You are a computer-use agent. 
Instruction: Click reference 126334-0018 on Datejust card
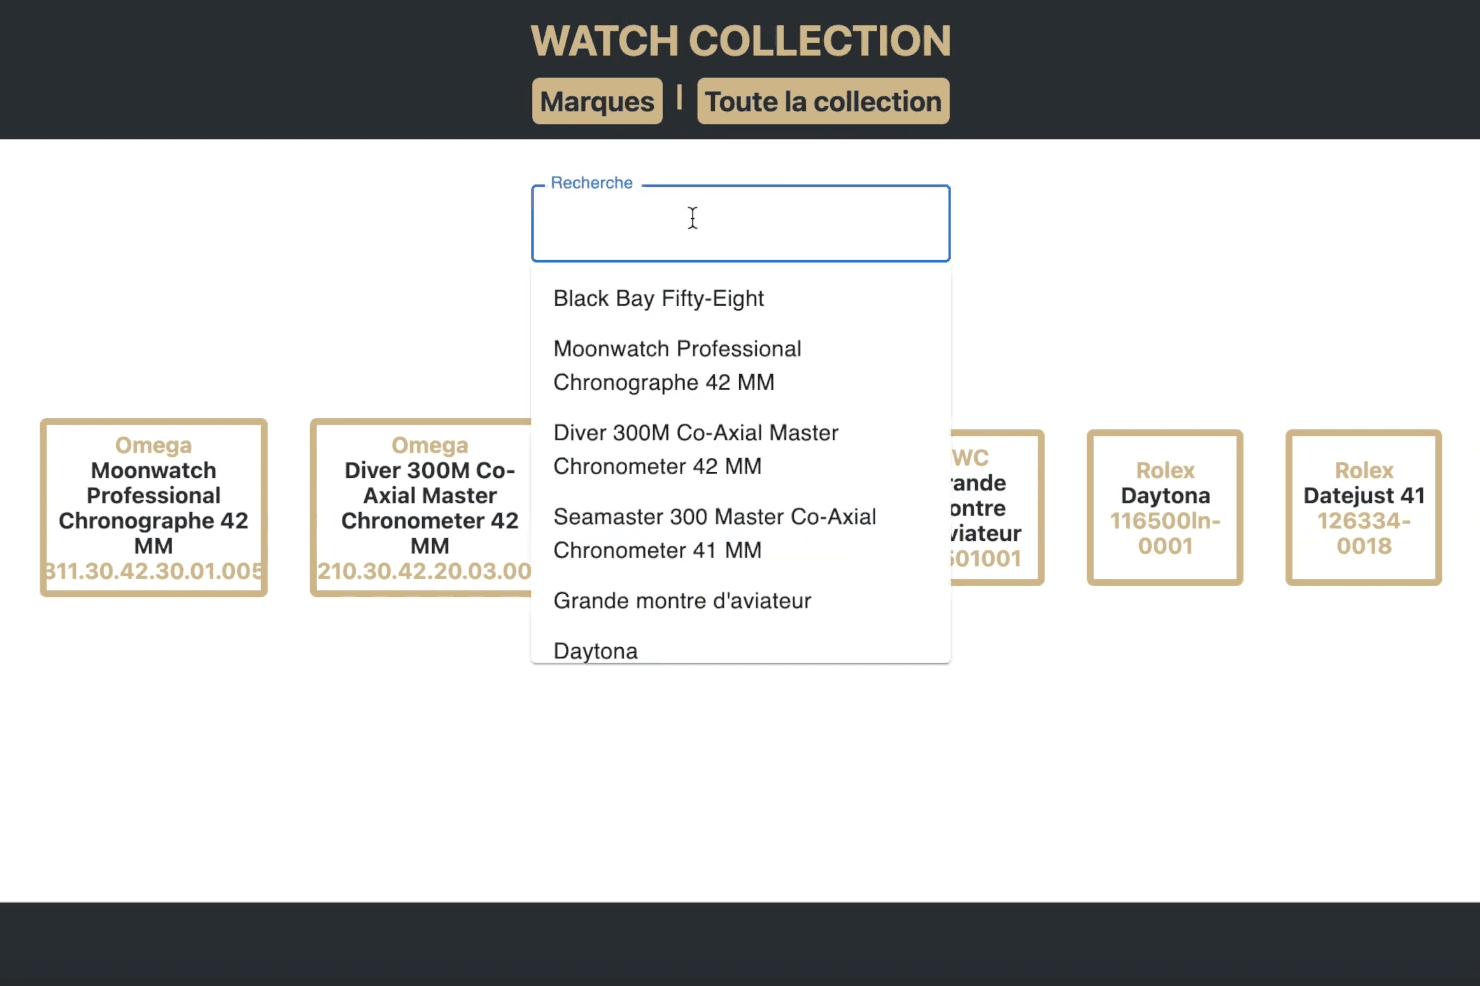1363,533
